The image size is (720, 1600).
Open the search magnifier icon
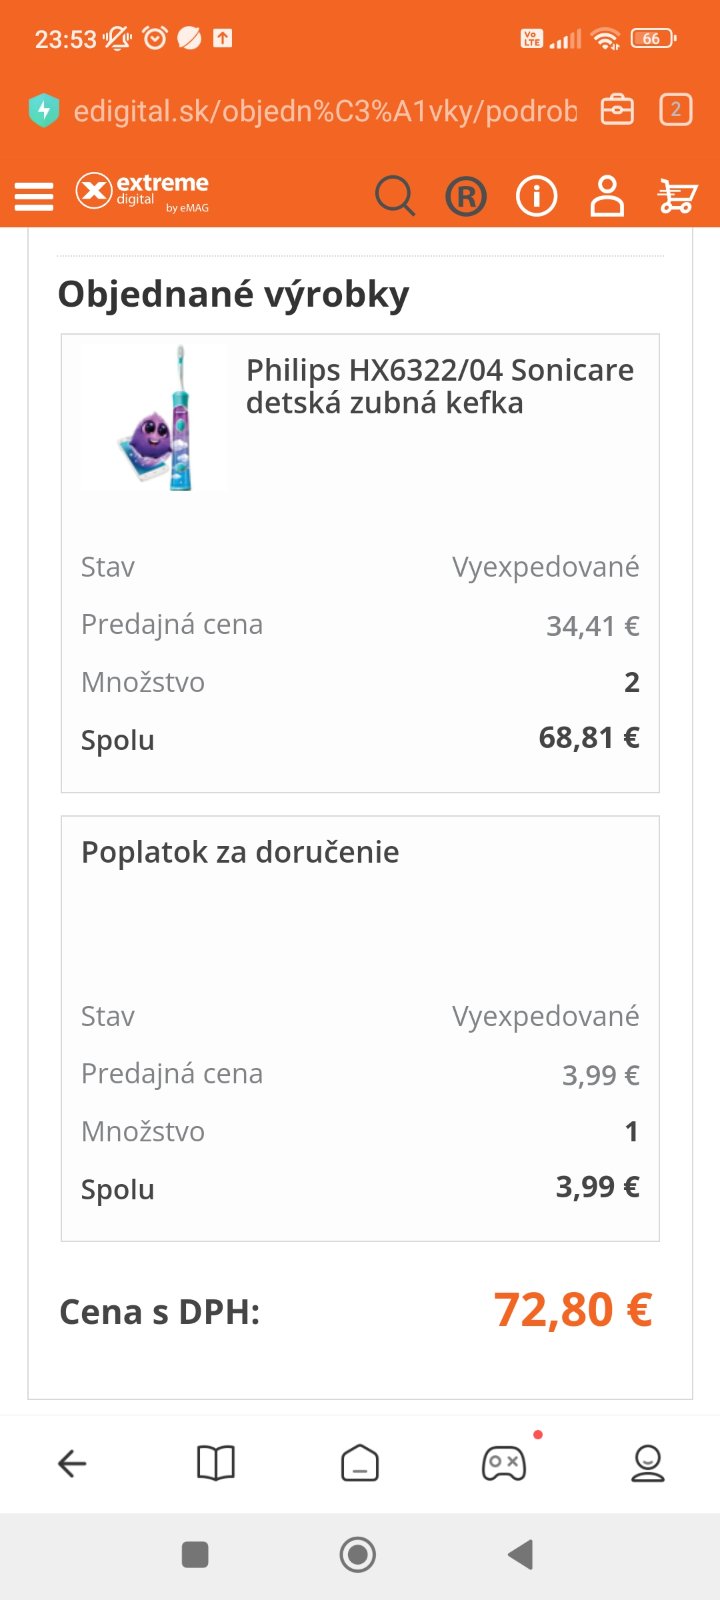395,196
